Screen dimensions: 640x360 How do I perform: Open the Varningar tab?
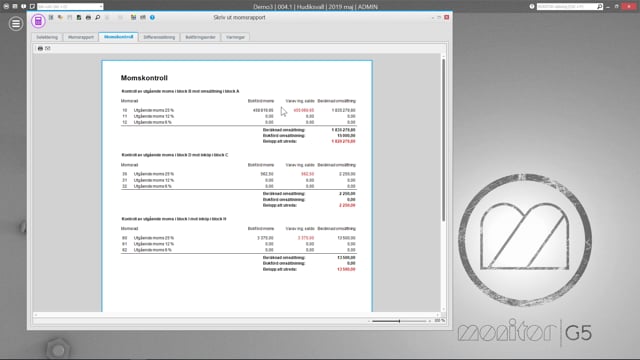[236, 37]
